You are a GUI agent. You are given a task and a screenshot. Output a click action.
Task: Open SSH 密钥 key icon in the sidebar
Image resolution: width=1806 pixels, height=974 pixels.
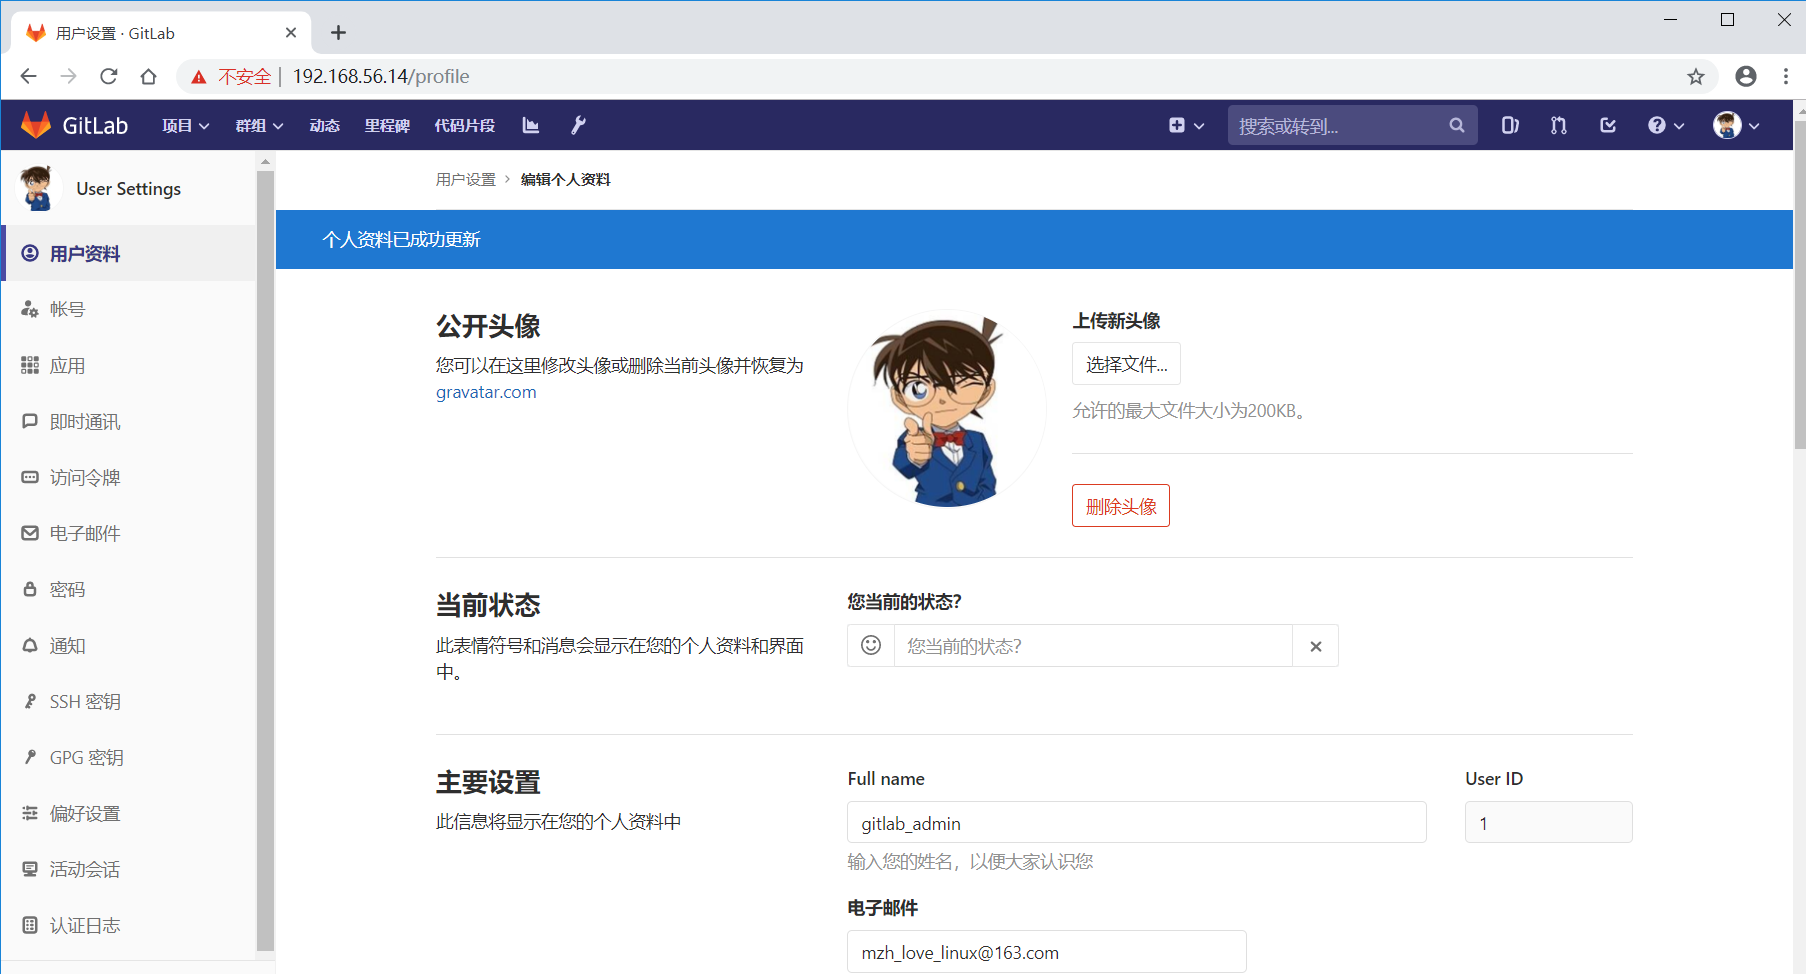[30, 701]
